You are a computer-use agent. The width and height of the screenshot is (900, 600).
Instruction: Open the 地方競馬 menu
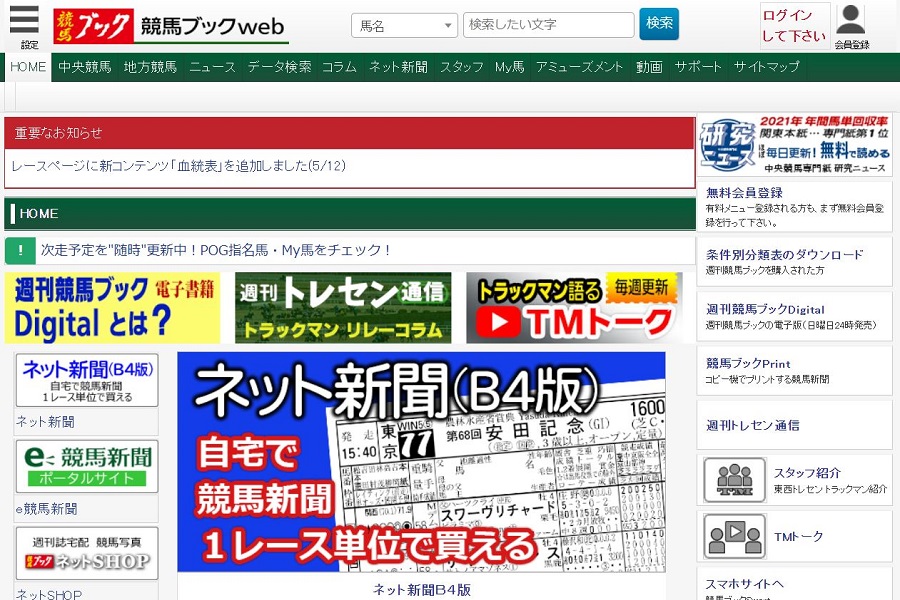pyautogui.click(x=150, y=67)
